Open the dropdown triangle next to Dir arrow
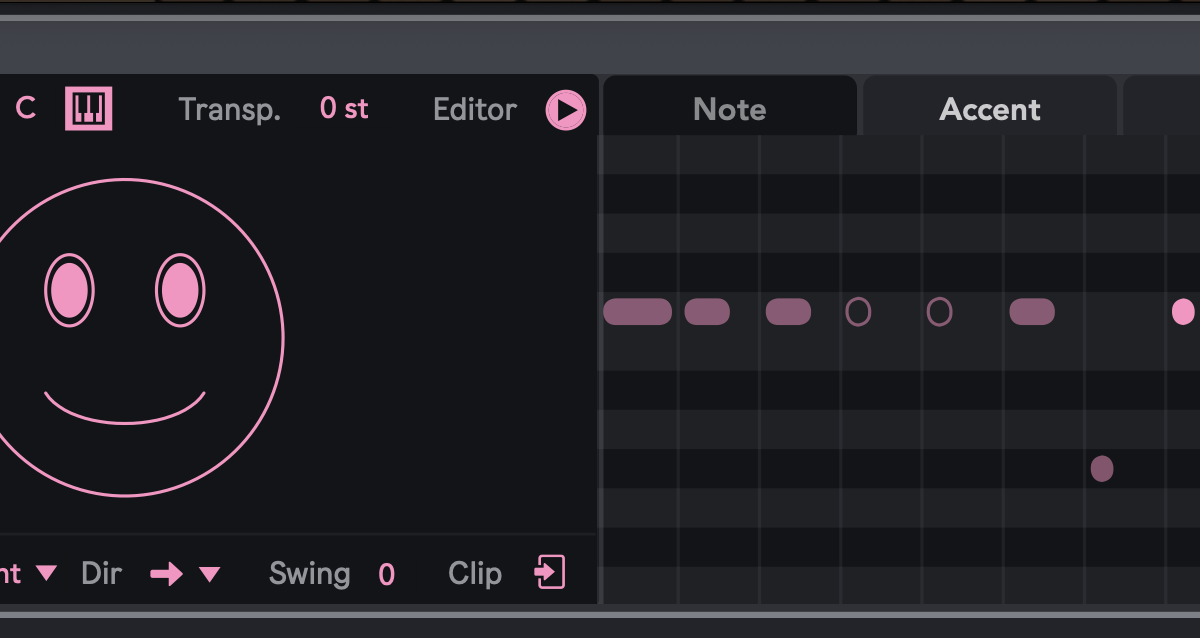1200x638 pixels. pyautogui.click(x=209, y=574)
